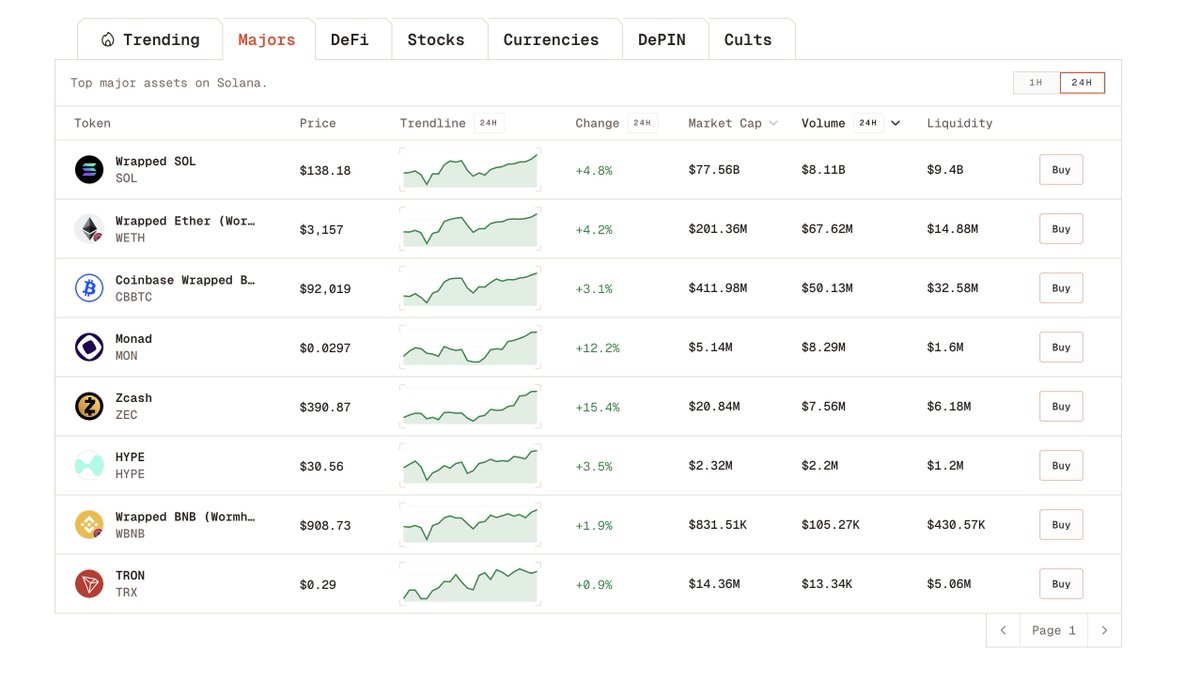Buy the HYPE token

(1061, 465)
